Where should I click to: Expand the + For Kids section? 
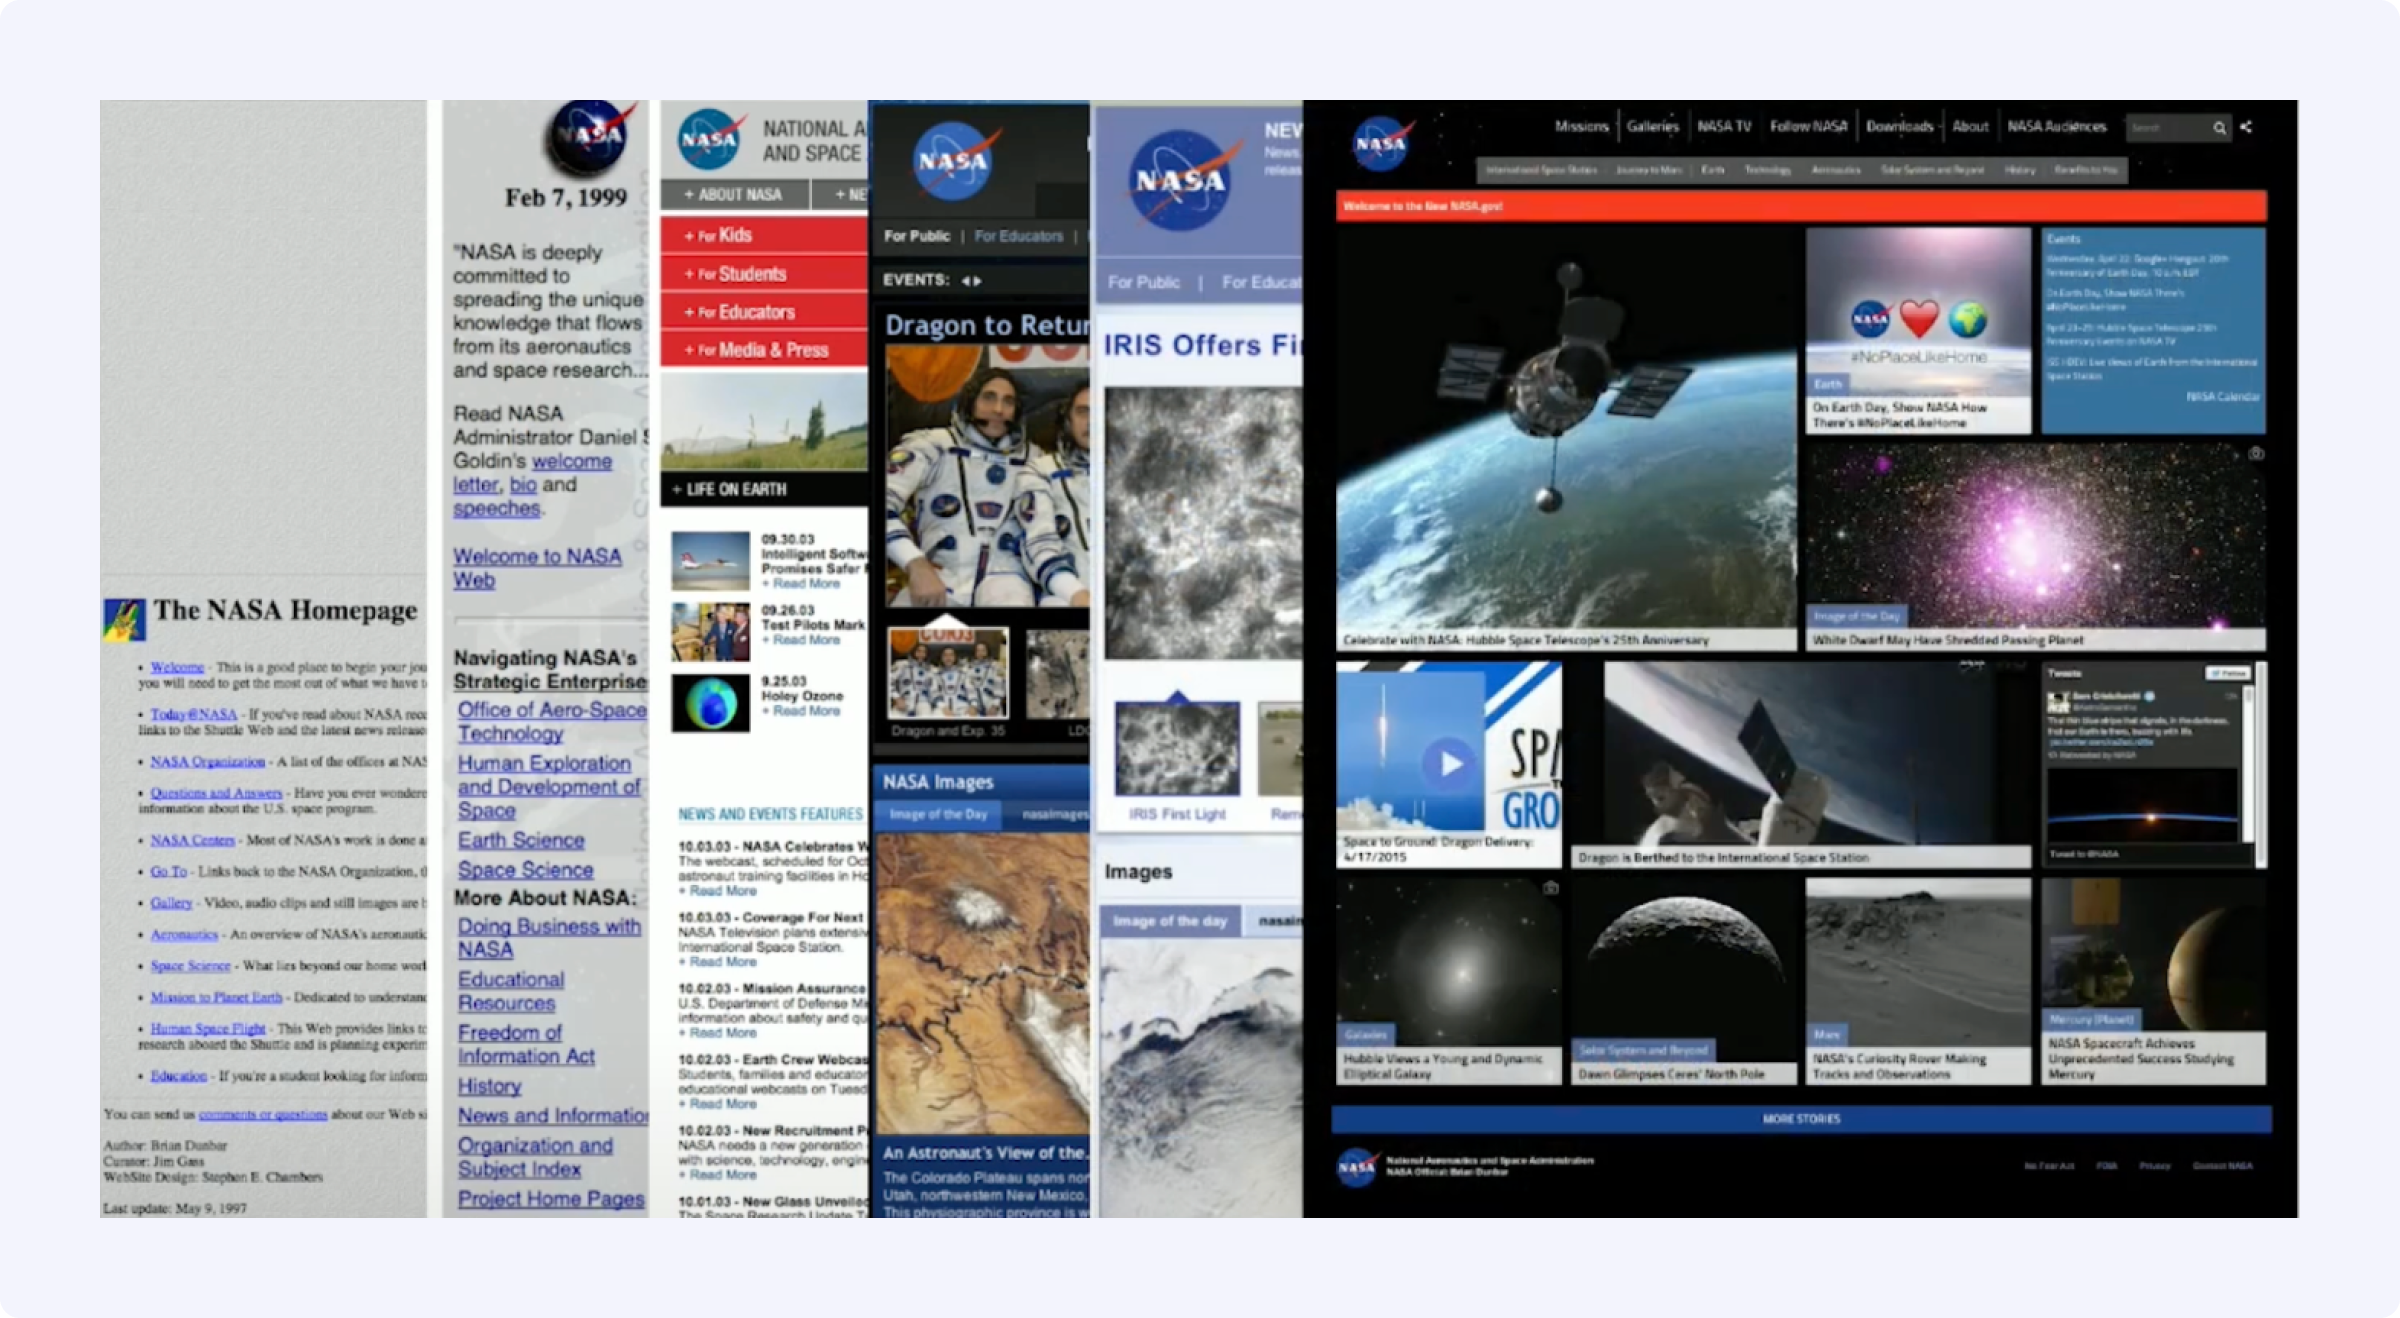coord(718,236)
